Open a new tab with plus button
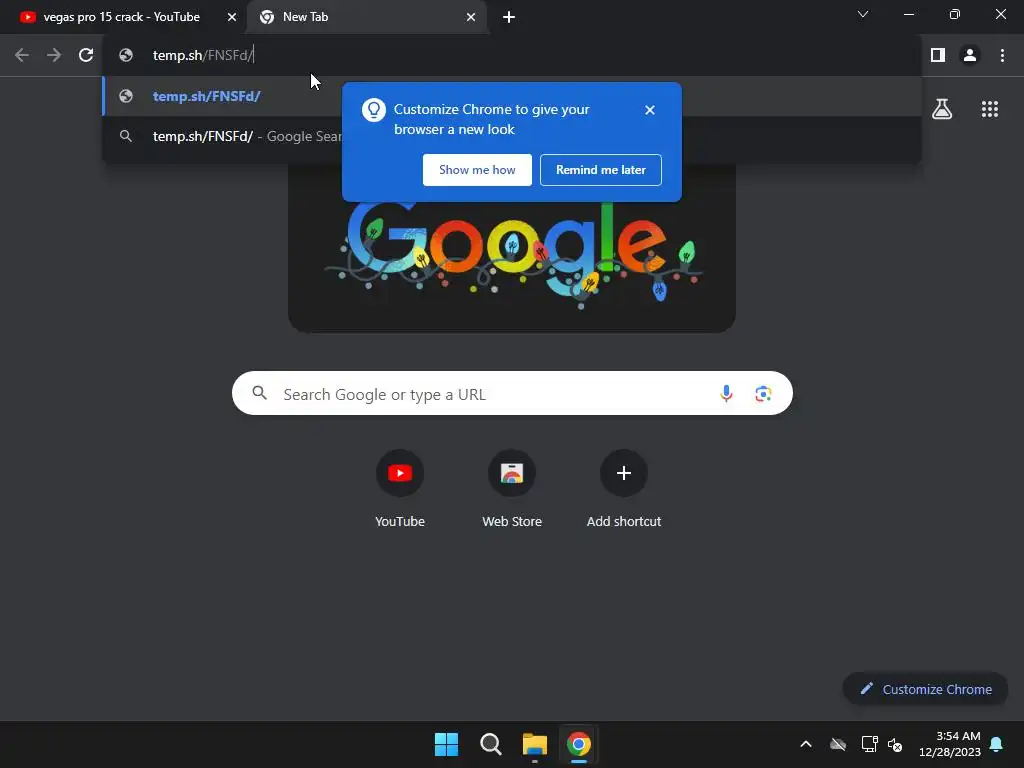1024x768 pixels. [509, 17]
